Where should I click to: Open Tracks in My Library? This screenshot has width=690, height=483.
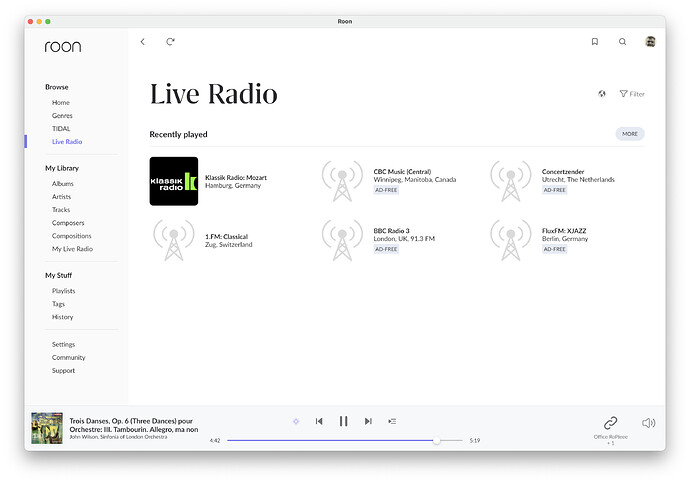coord(61,210)
